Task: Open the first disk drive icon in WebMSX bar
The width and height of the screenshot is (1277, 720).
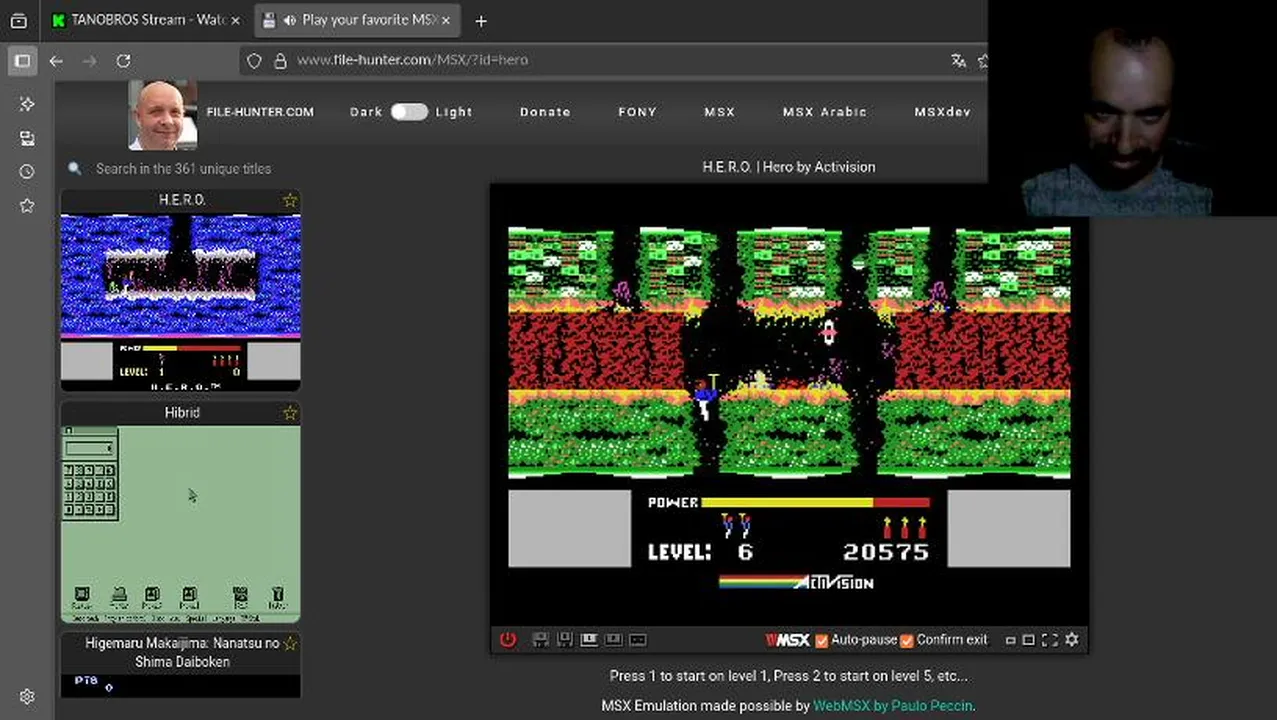Action: click(540, 640)
